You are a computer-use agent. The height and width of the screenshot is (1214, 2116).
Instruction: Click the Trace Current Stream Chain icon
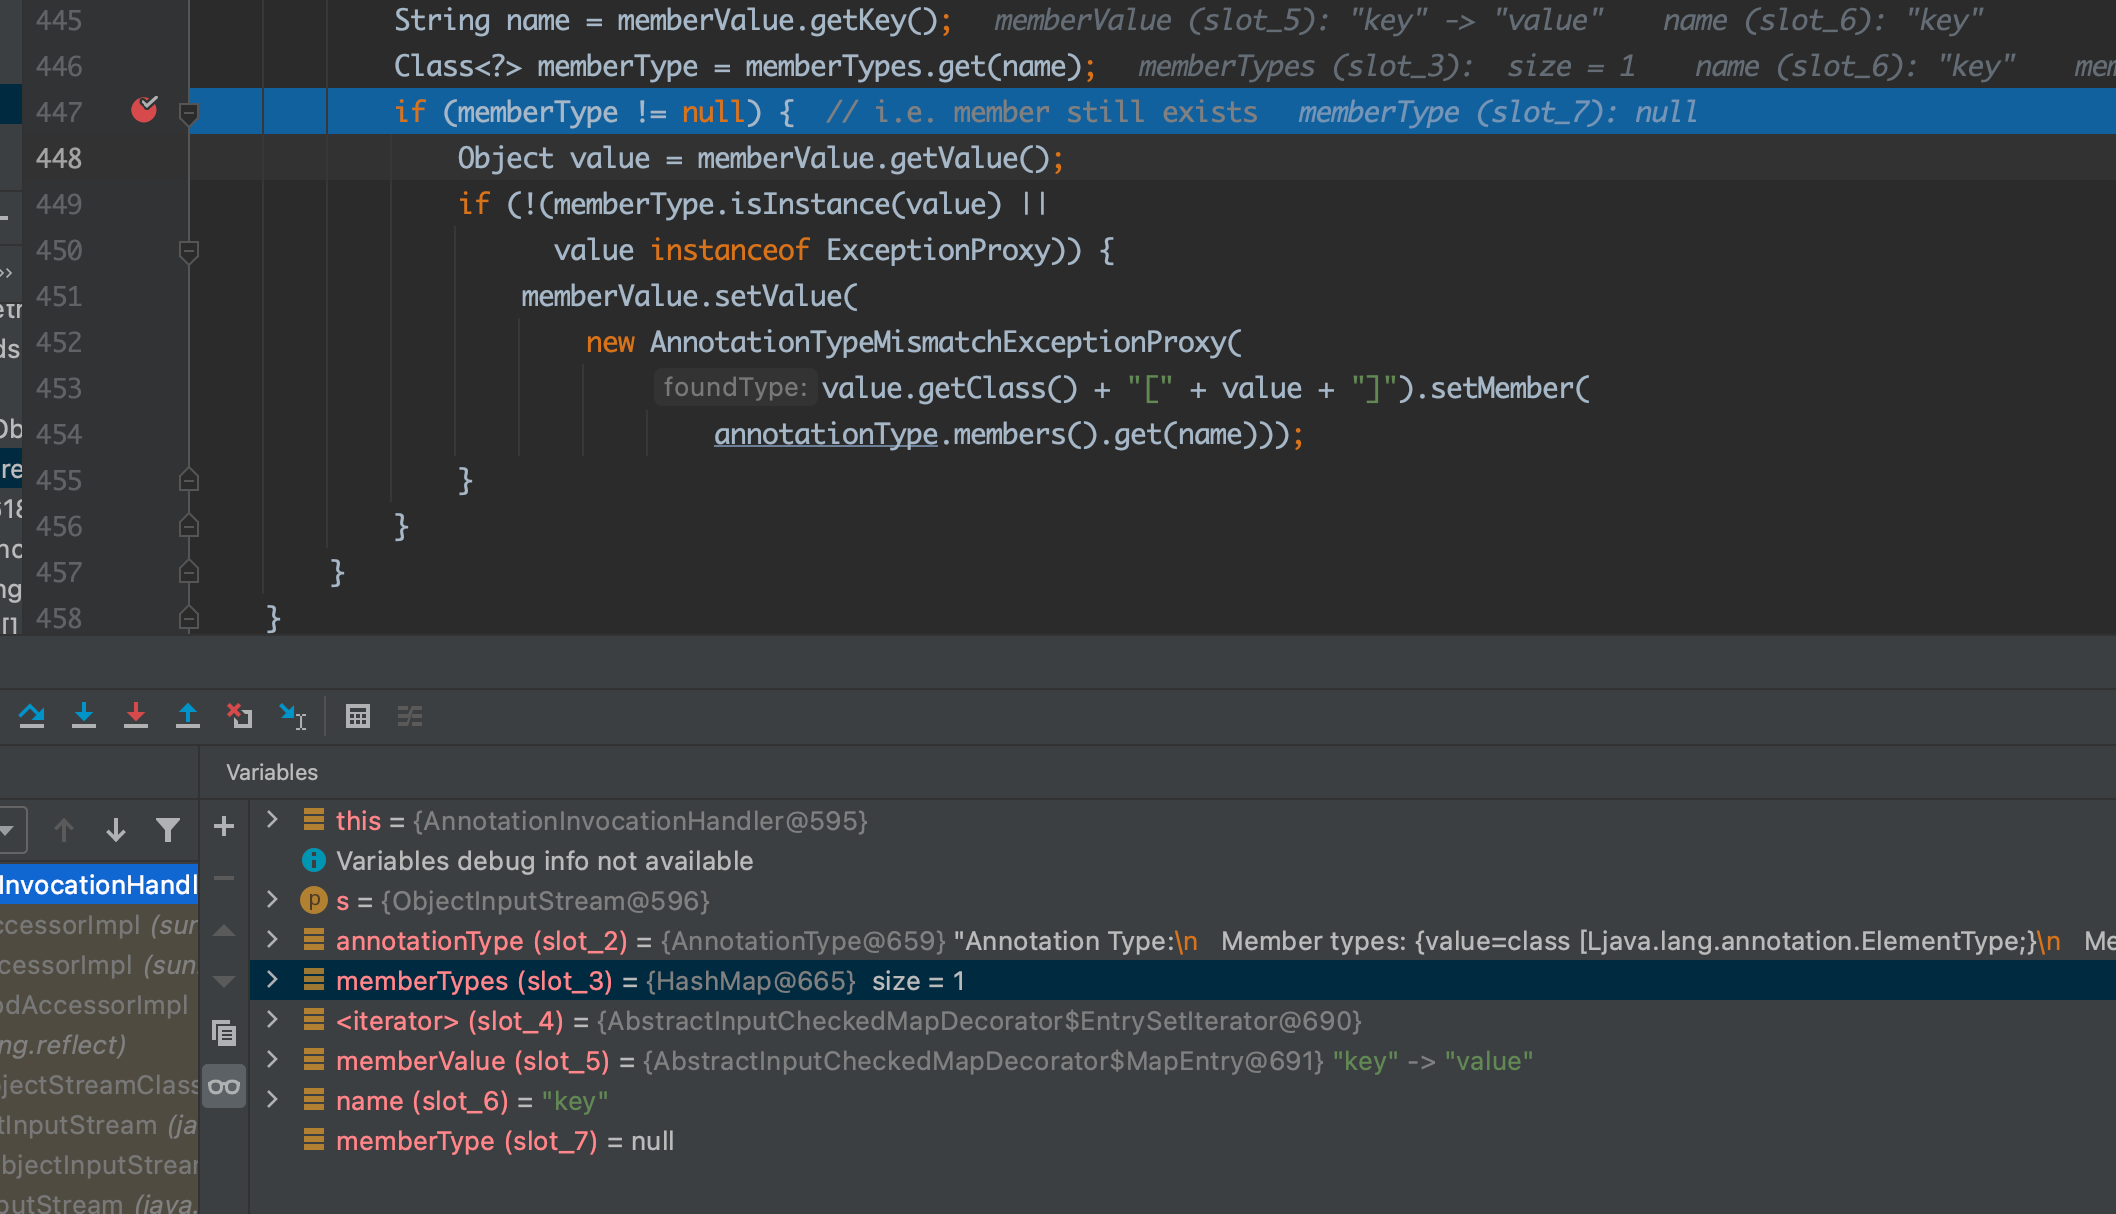[410, 716]
